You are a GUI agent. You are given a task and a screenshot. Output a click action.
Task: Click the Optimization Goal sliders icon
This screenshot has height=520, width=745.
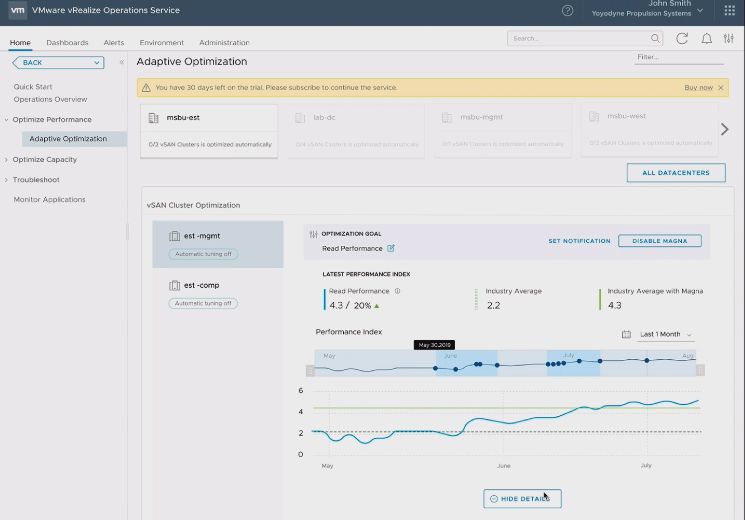[x=313, y=234]
